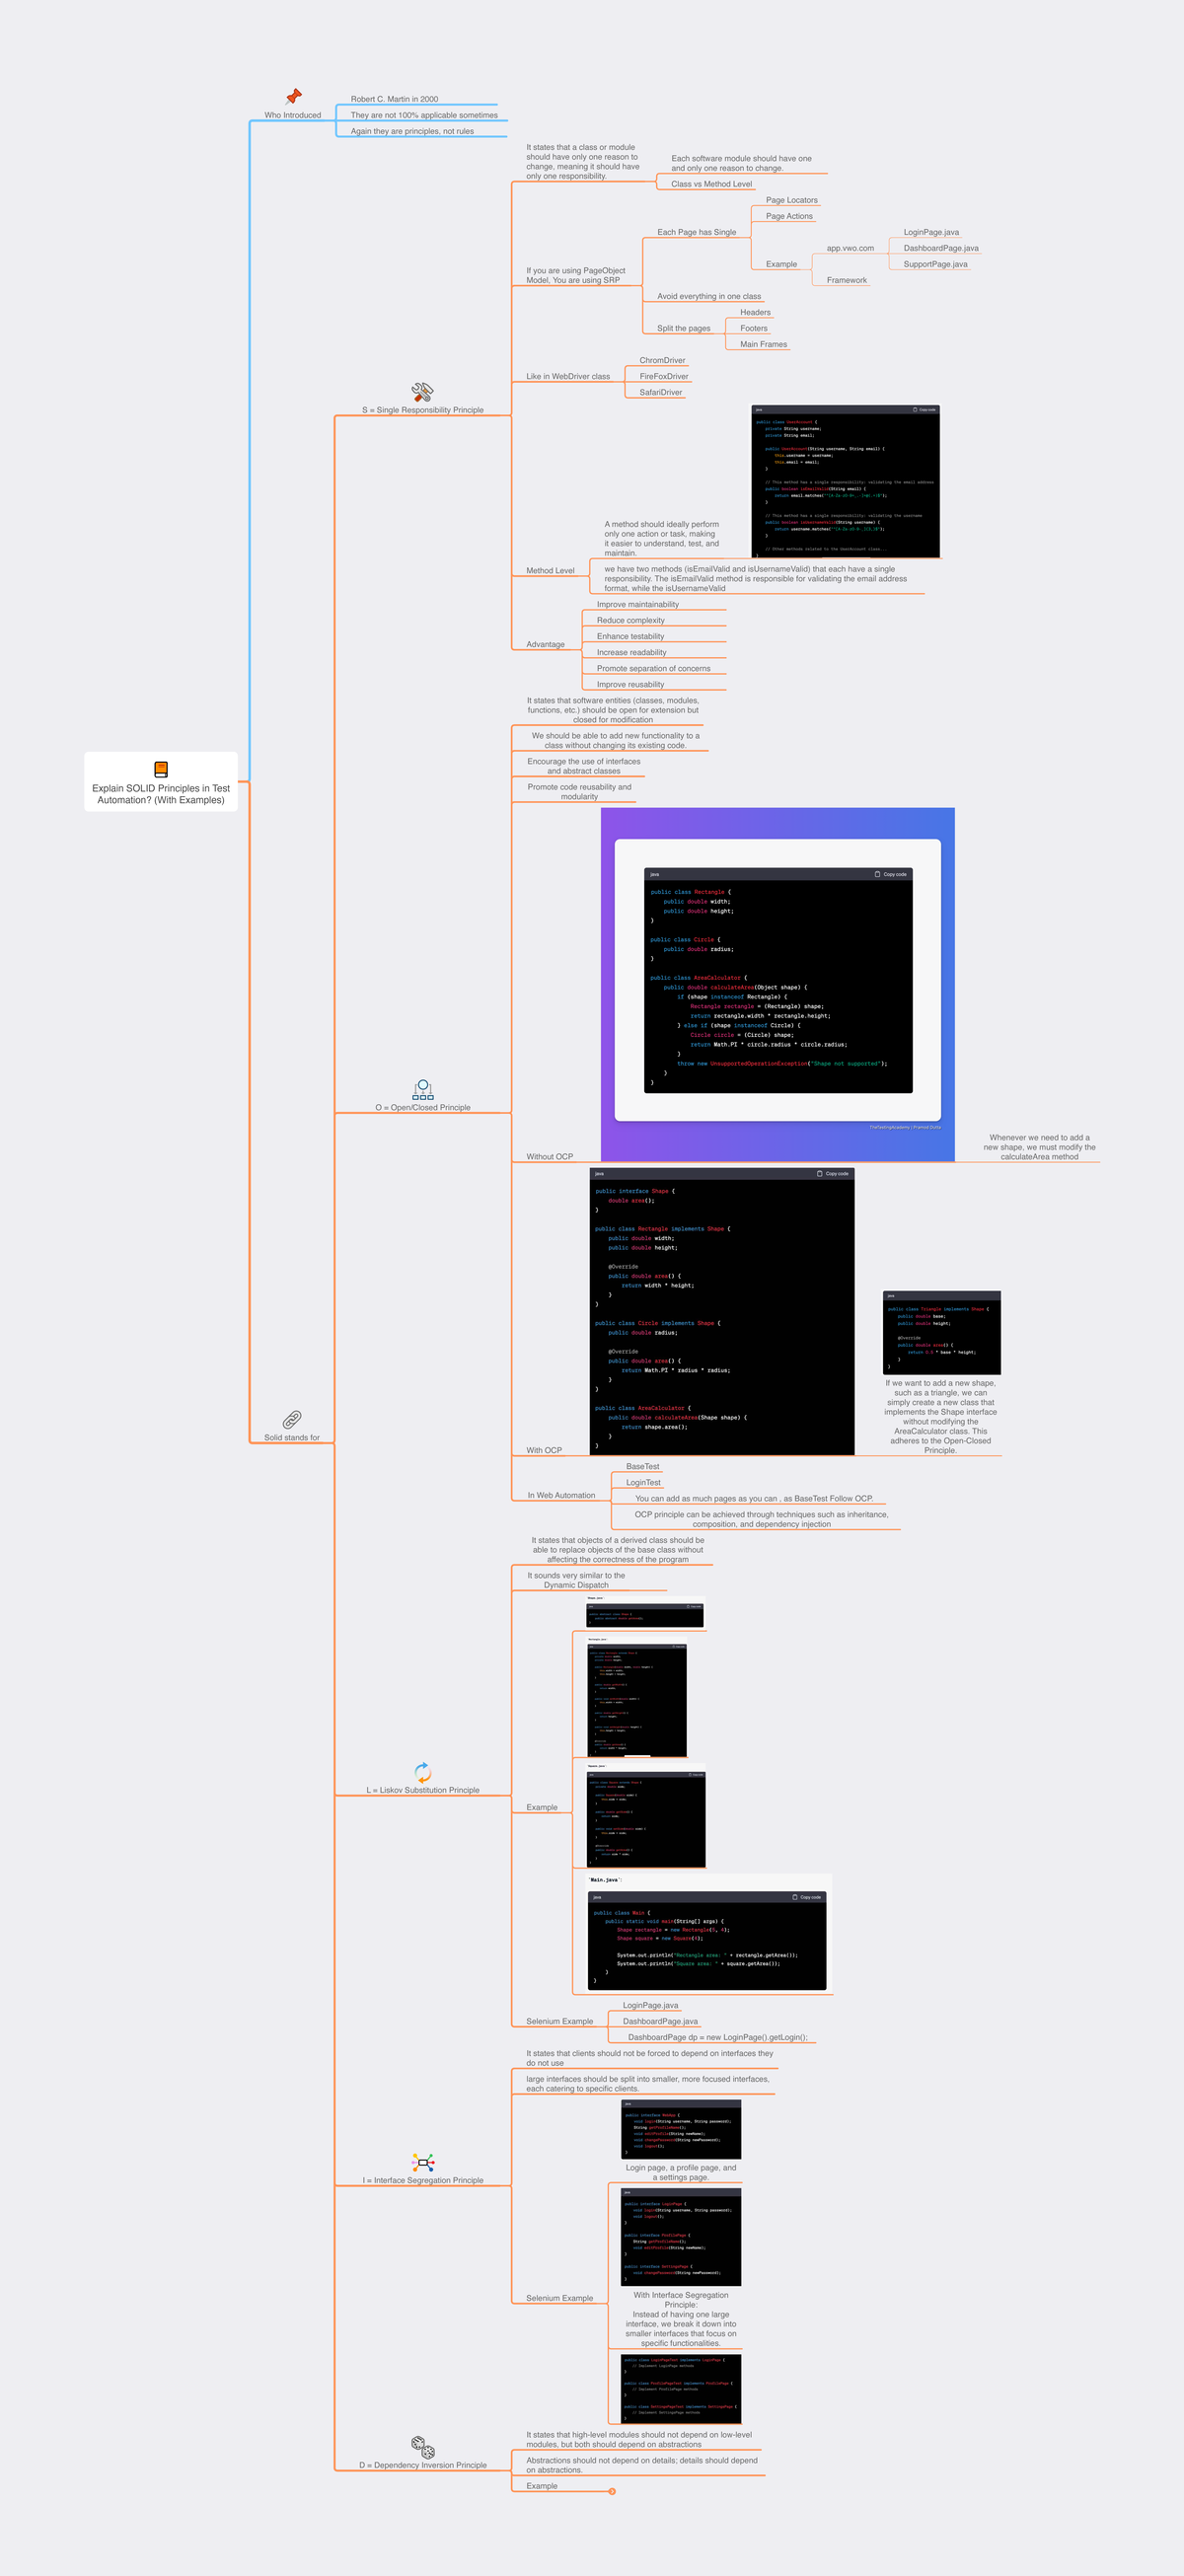Viewport: 1184px width, 2576px height.
Task: Select the In Web Automation branch node
Action: tap(561, 1495)
